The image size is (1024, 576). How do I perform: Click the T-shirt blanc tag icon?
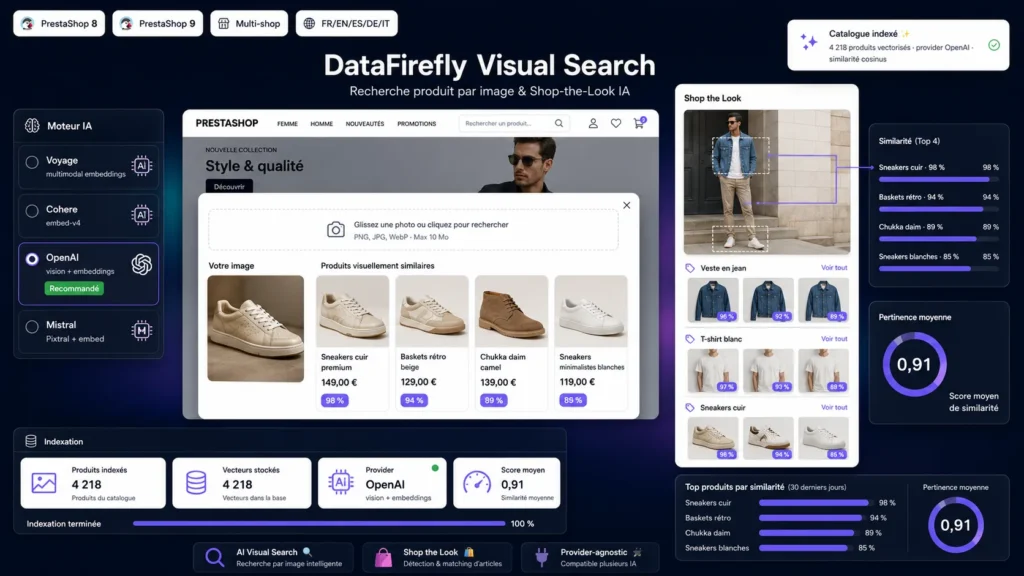tap(690, 339)
